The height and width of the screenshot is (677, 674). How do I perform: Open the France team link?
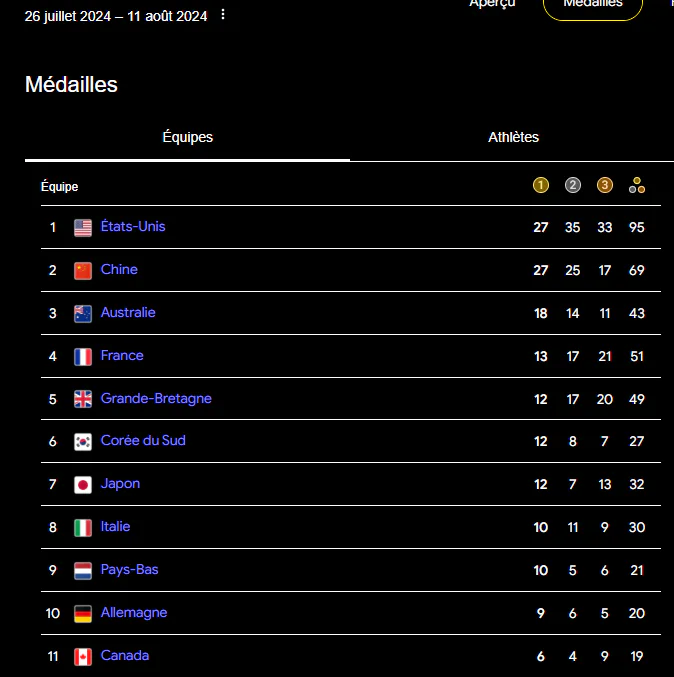pos(122,355)
